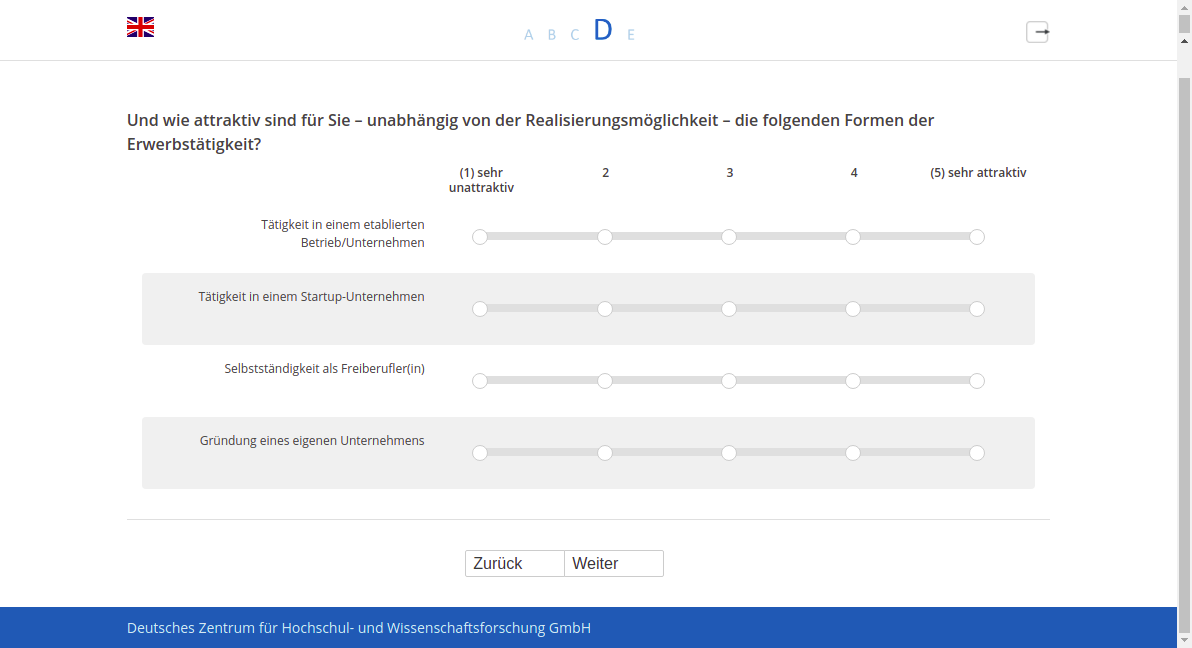Rate Gründung eines Unternehmens as 1
The height and width of the screenshot is (648, 1192).
(480, 453)
